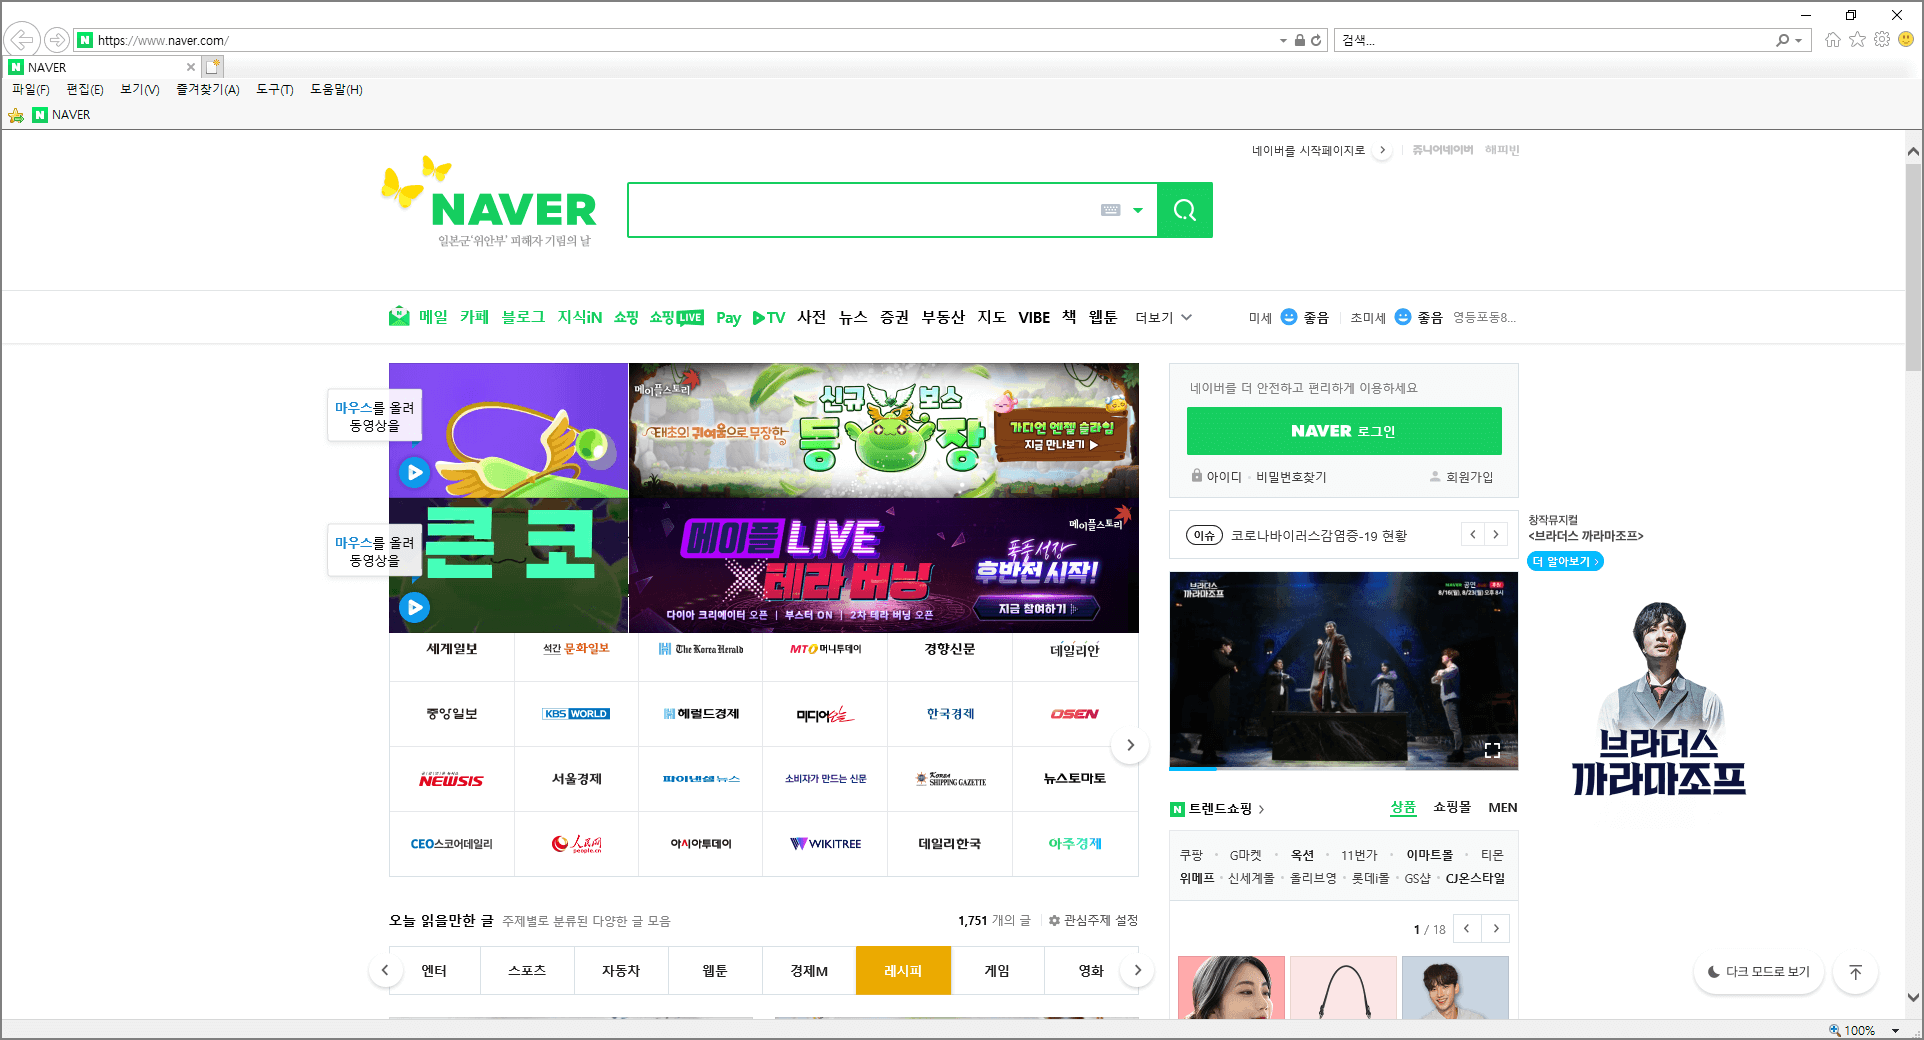Click the green NAVER search button
The height and width of the screenshot is (1040, 1924).
point(1185,210)
